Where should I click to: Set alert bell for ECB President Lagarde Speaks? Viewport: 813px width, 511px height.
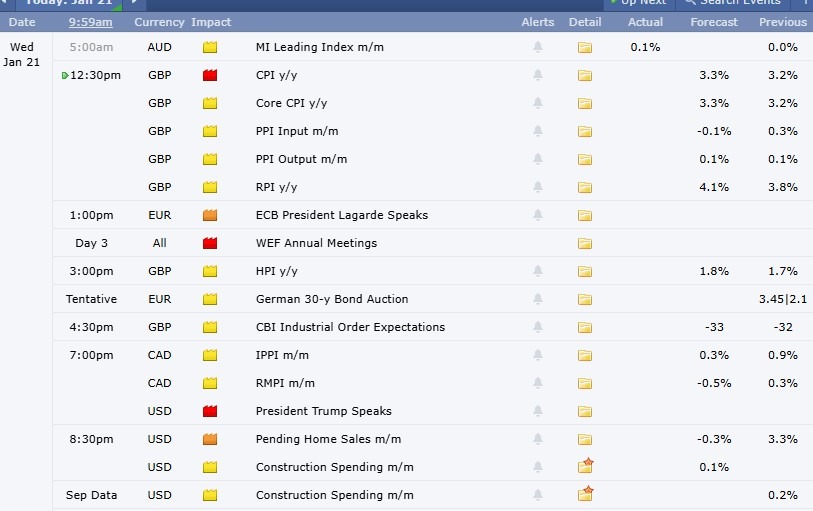[538, 215]
